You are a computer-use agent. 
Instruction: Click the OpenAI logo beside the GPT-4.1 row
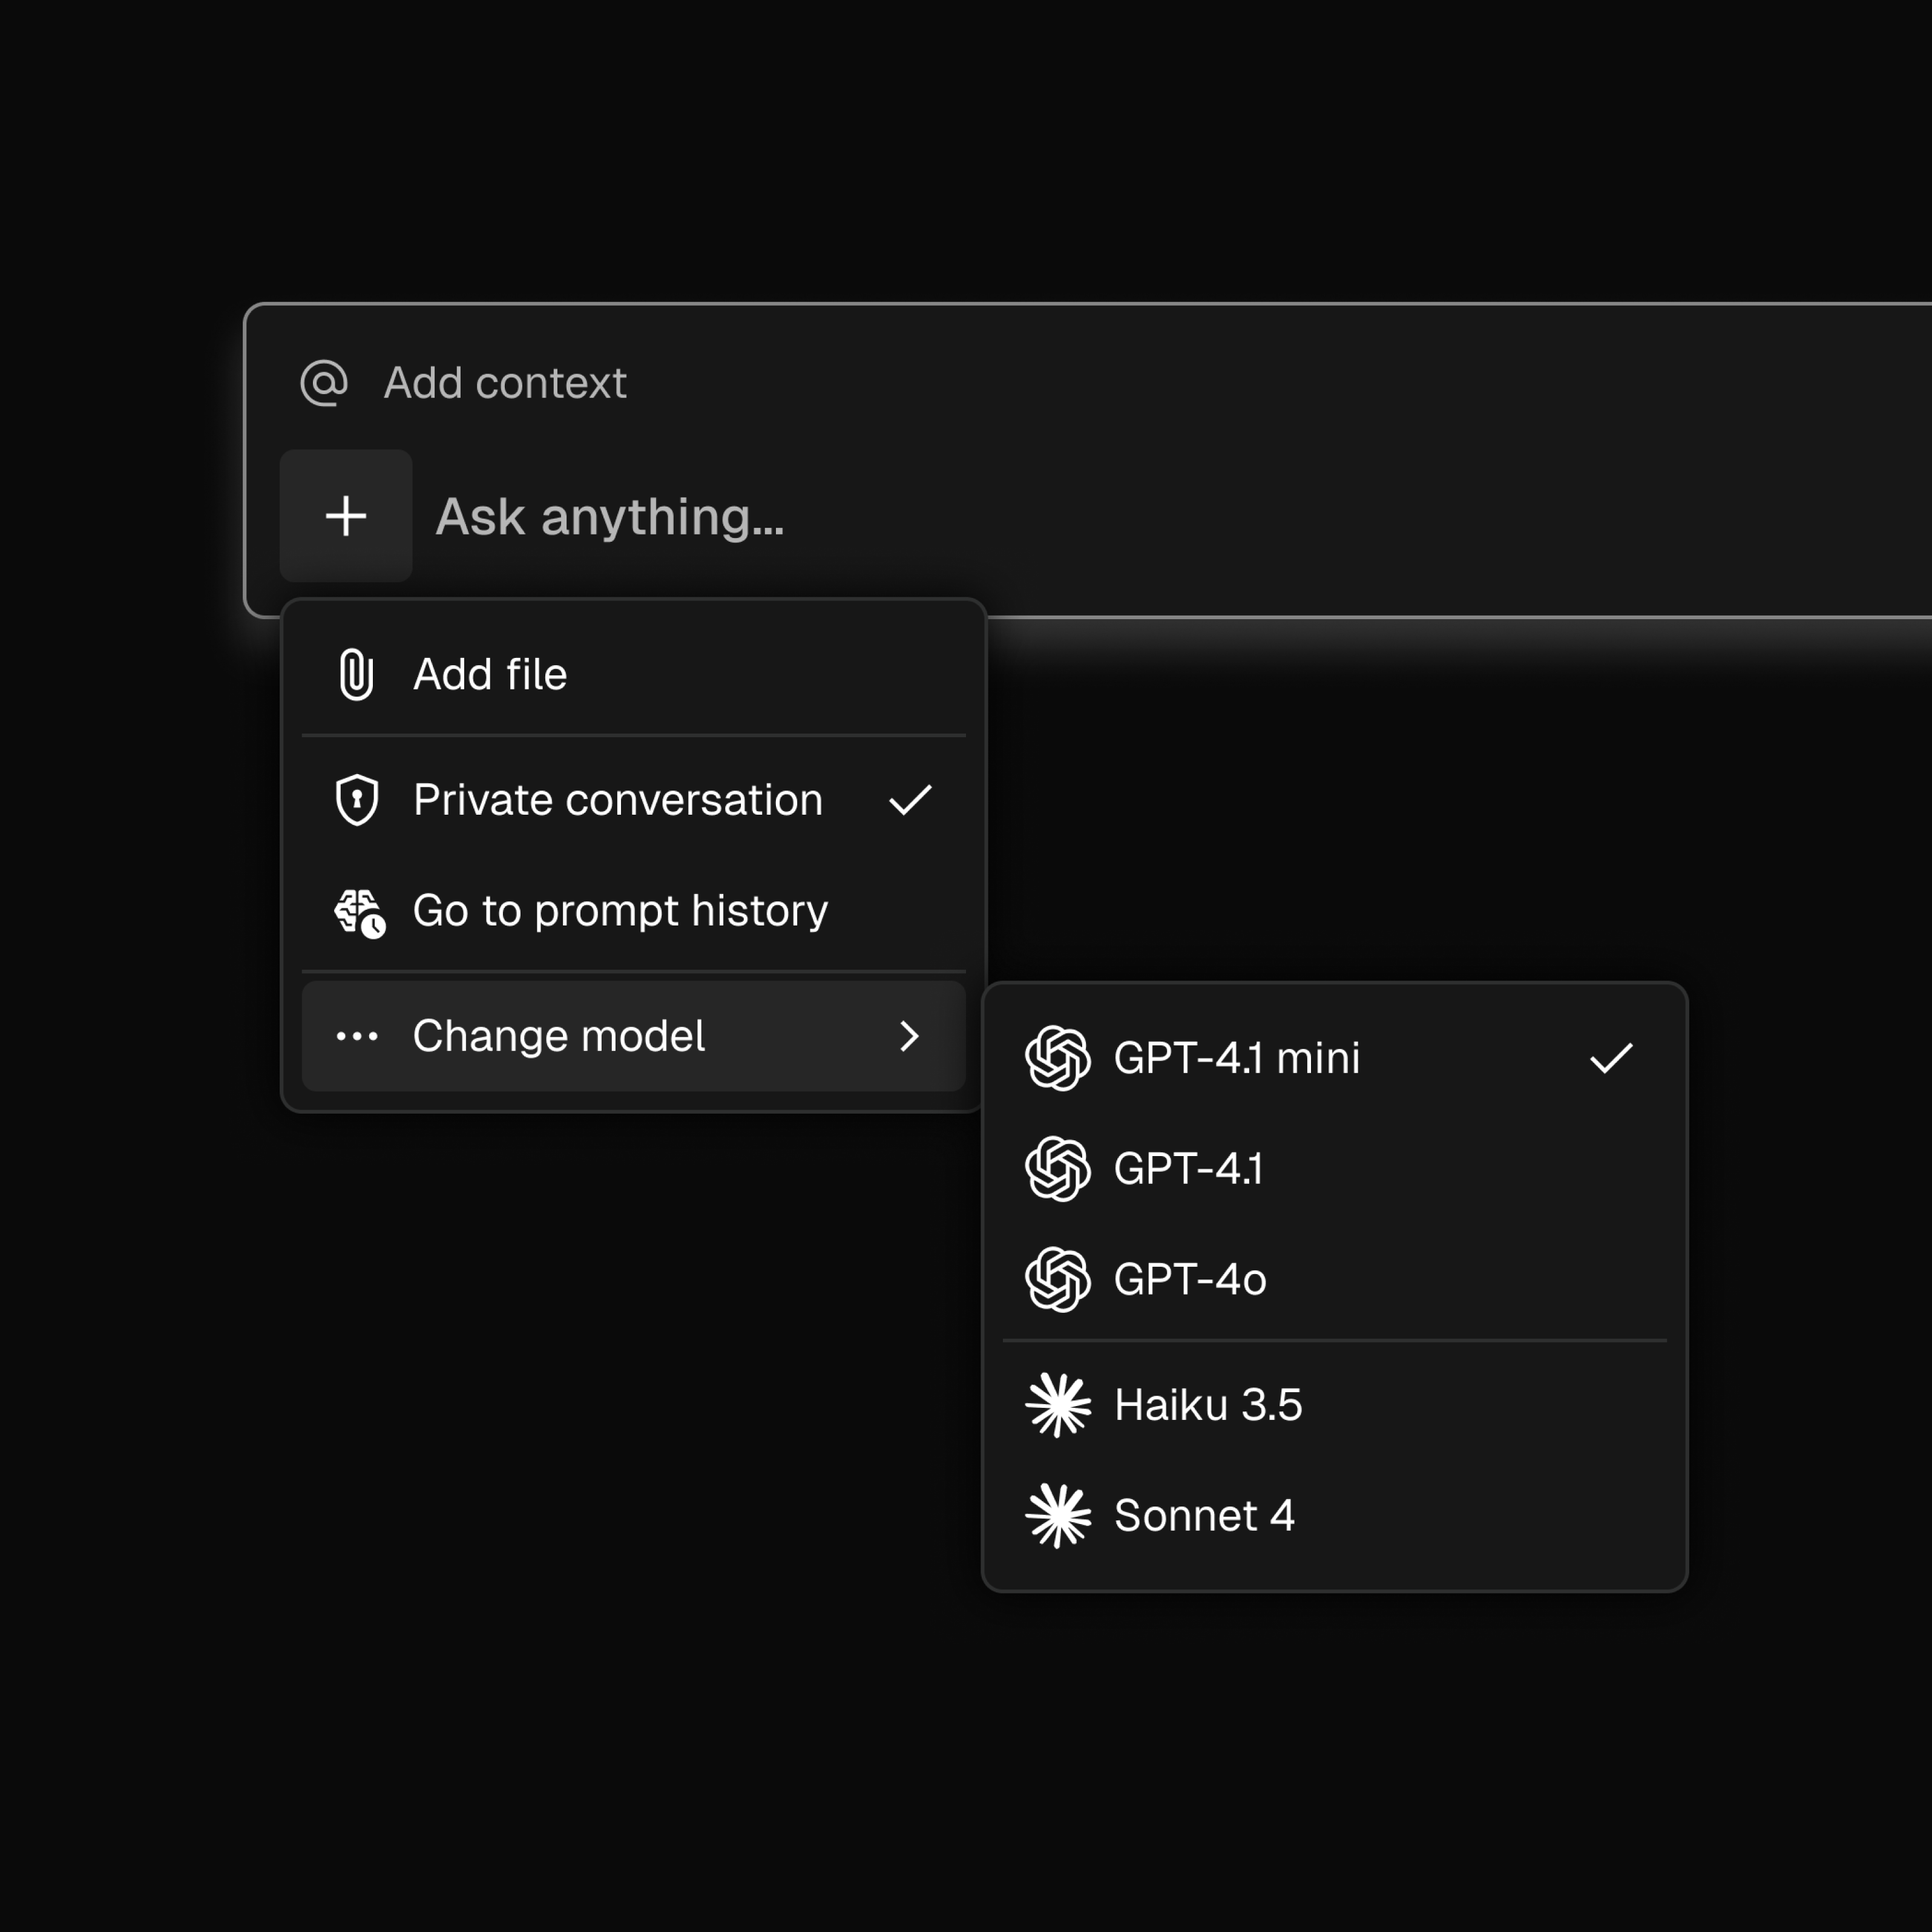(1058, 1168)
